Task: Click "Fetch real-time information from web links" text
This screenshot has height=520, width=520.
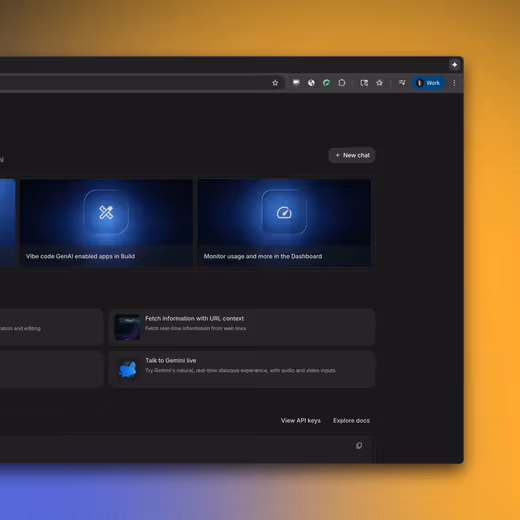Action: (x=195, y=328)
